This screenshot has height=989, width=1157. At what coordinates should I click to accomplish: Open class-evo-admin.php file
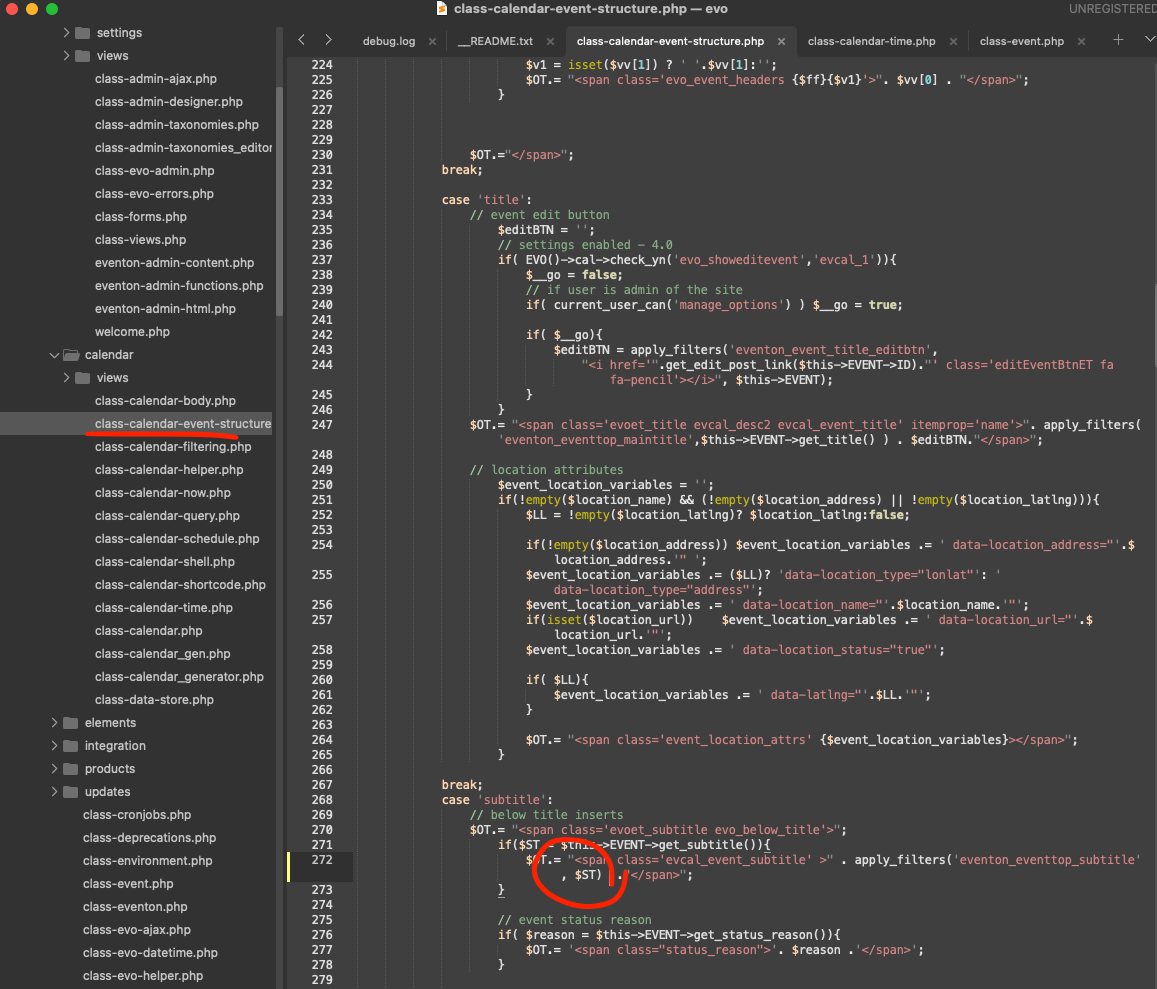point(154,170)
